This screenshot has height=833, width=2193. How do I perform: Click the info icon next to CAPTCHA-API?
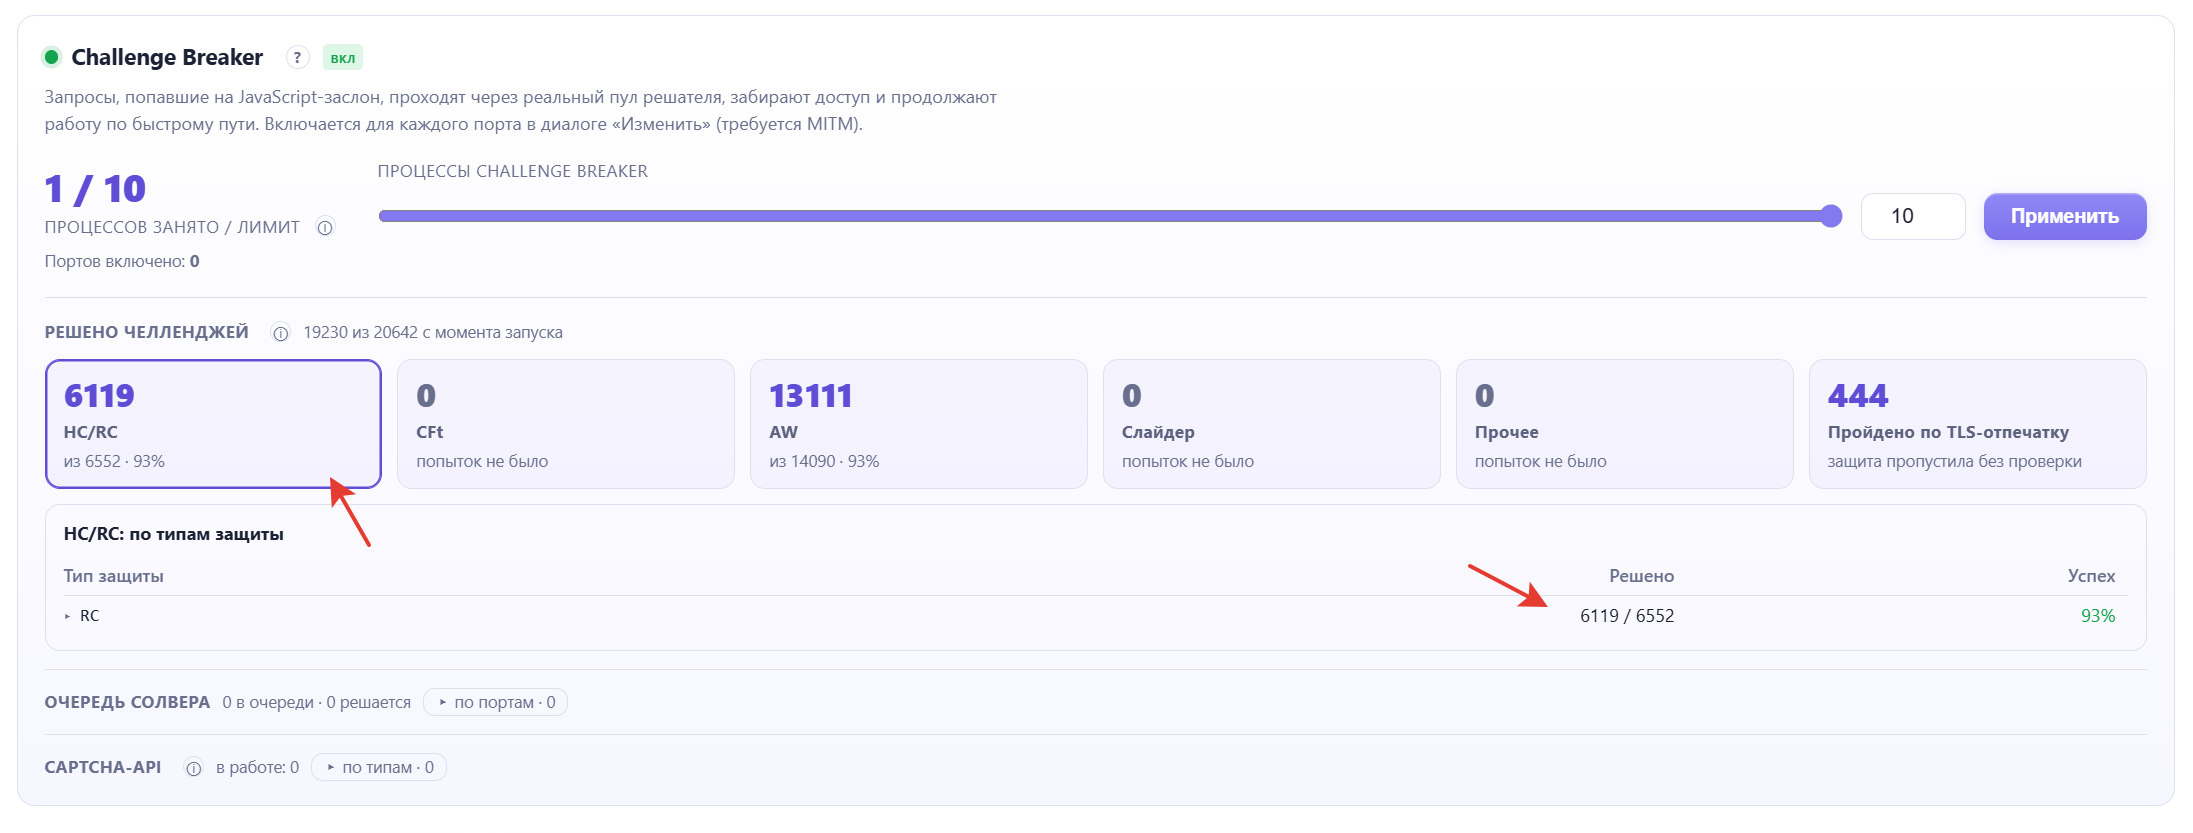194,768
